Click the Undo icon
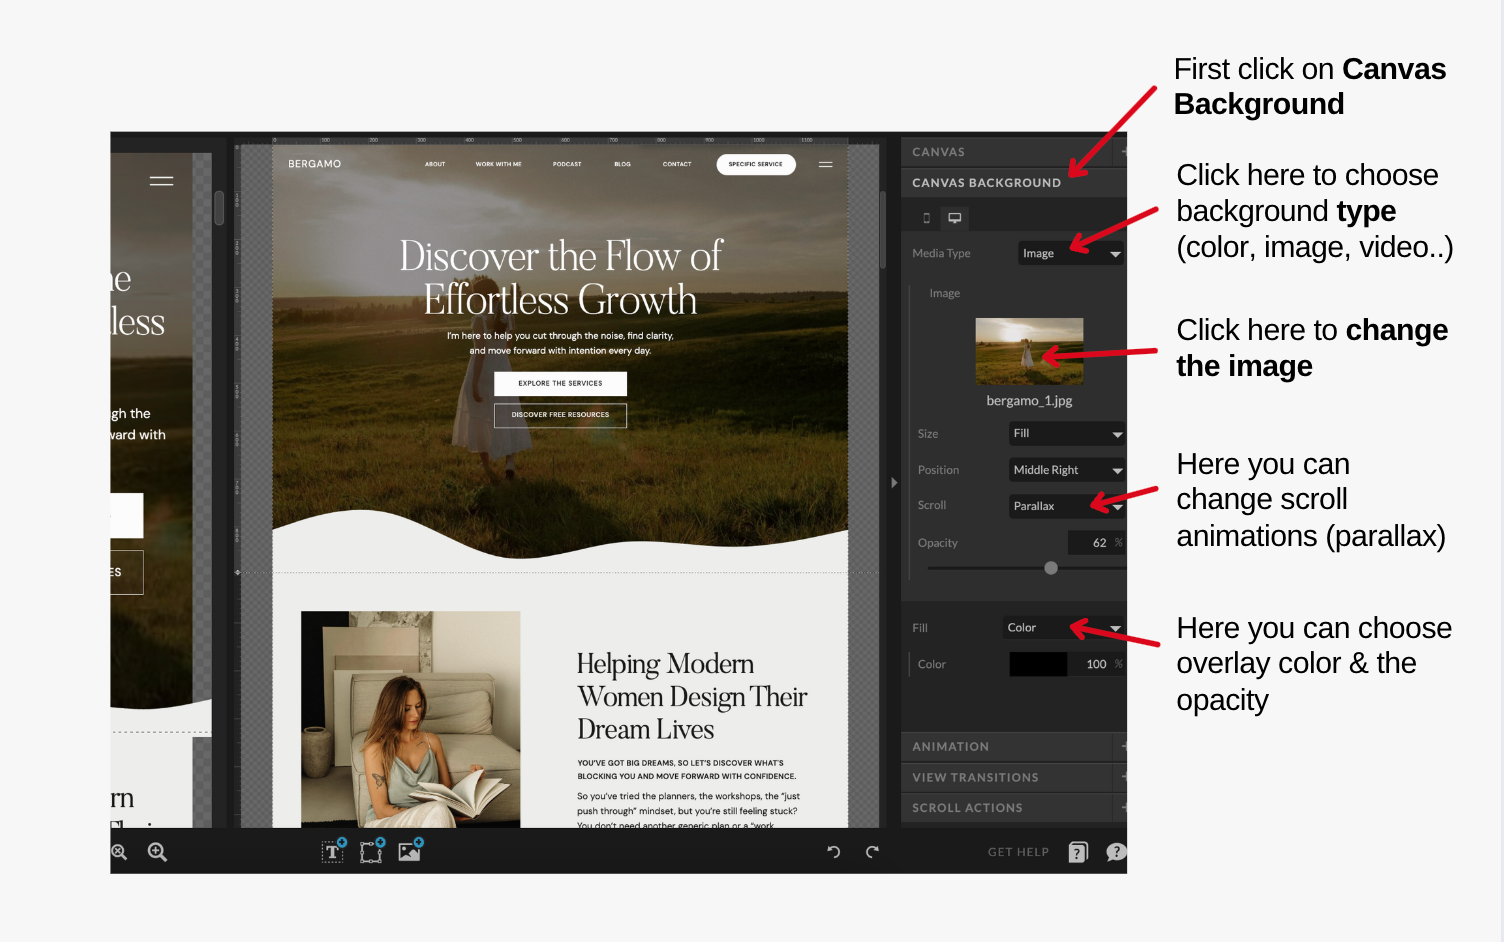1504x942 pixels. point(834,851)
